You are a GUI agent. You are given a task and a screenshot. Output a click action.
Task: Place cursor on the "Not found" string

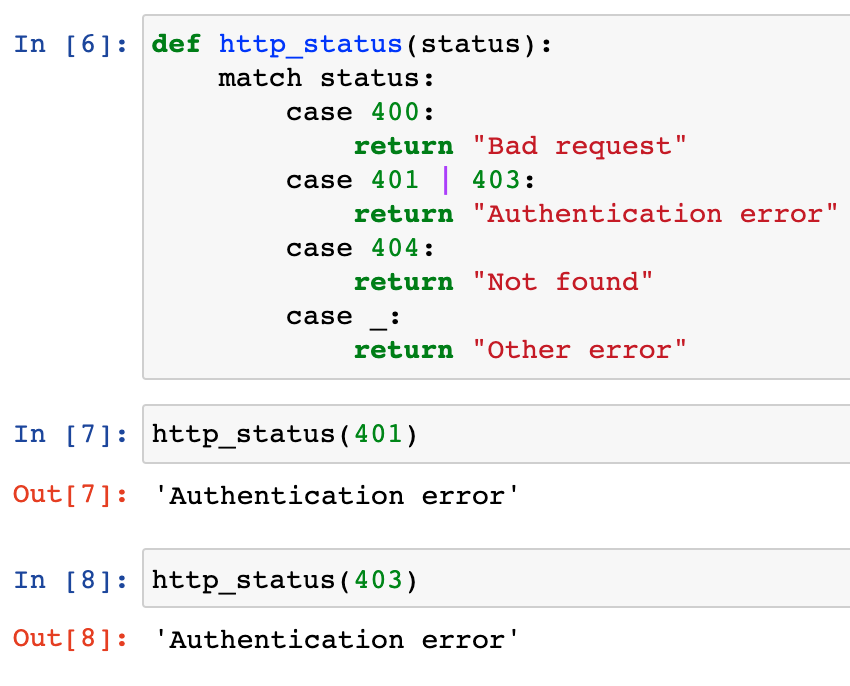coord(563,283)
